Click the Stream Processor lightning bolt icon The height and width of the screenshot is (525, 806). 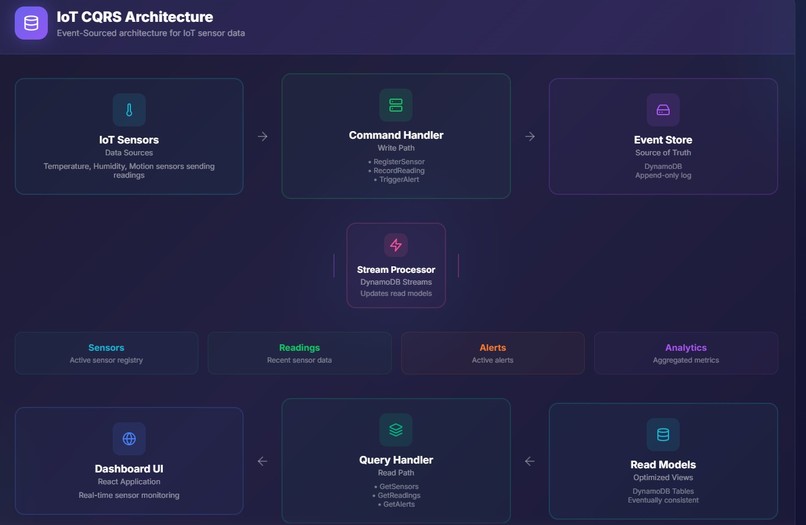tap(396, 245)
